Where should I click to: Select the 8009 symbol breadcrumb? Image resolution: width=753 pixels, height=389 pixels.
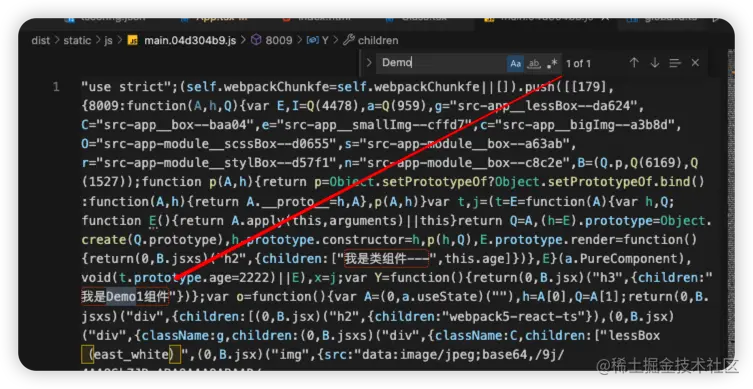[x=279, y=40]
